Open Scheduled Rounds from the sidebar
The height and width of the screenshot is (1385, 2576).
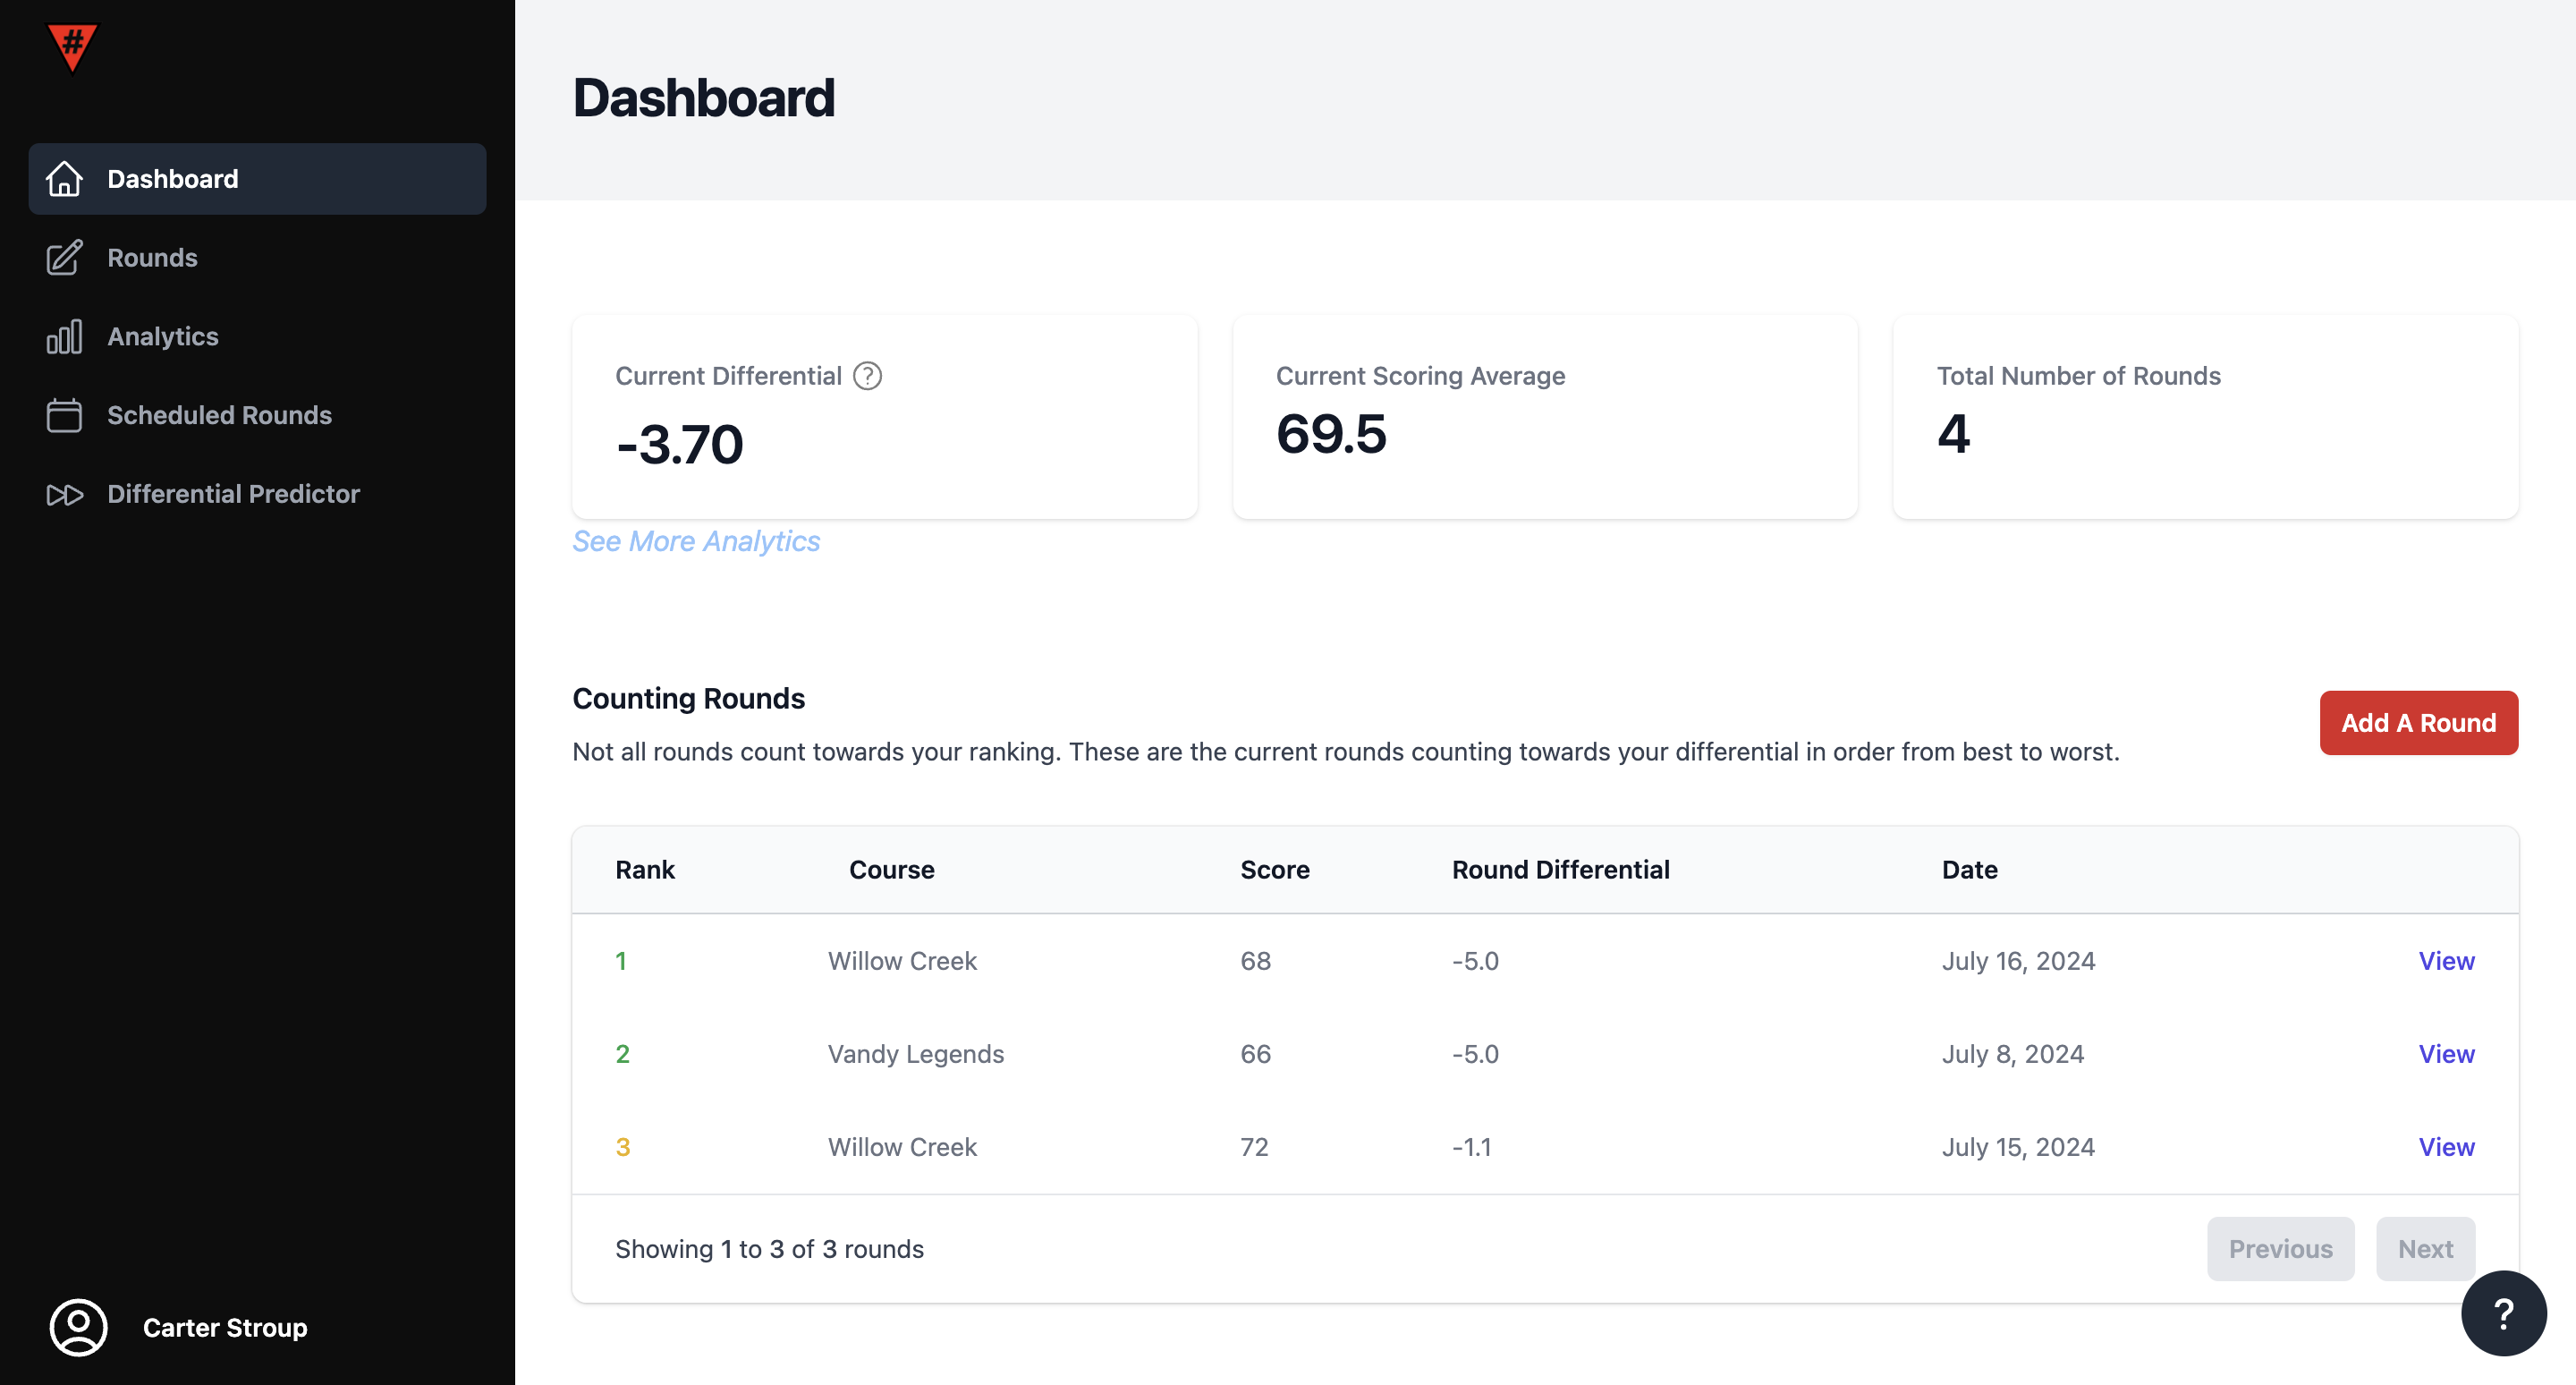tap(219, 415)
